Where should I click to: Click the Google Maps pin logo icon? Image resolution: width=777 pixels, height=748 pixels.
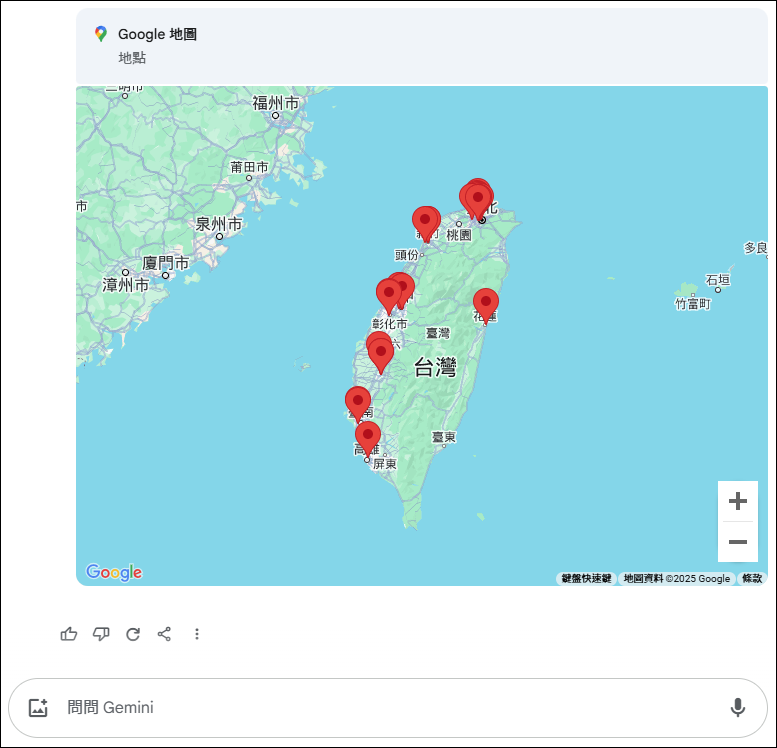click(101, 34)
